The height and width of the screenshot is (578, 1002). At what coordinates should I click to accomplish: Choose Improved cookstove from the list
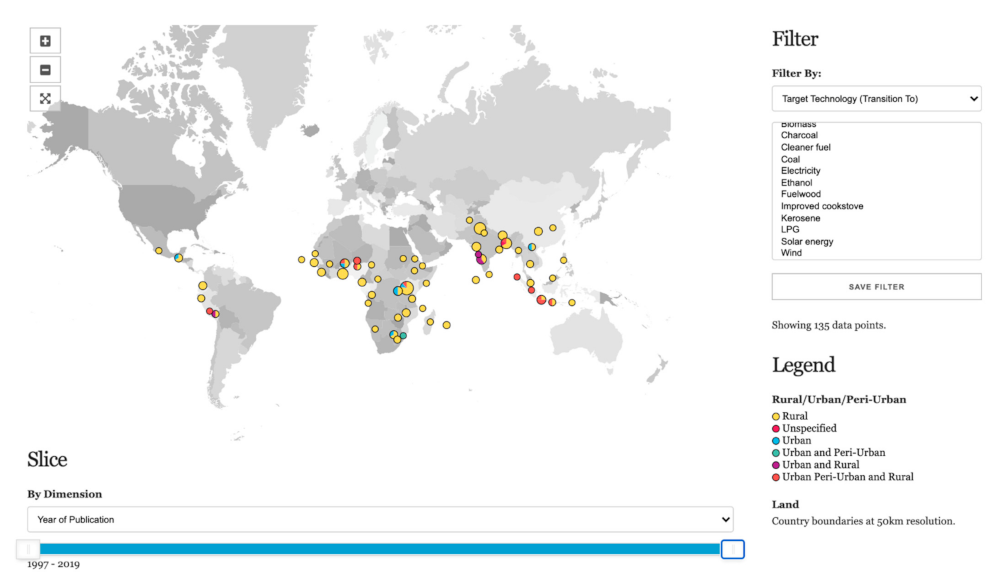pos(822,206)
